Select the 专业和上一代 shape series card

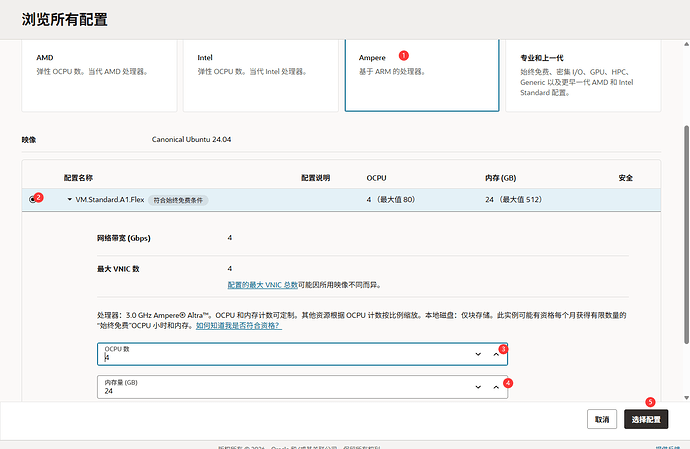pos(583,75)
